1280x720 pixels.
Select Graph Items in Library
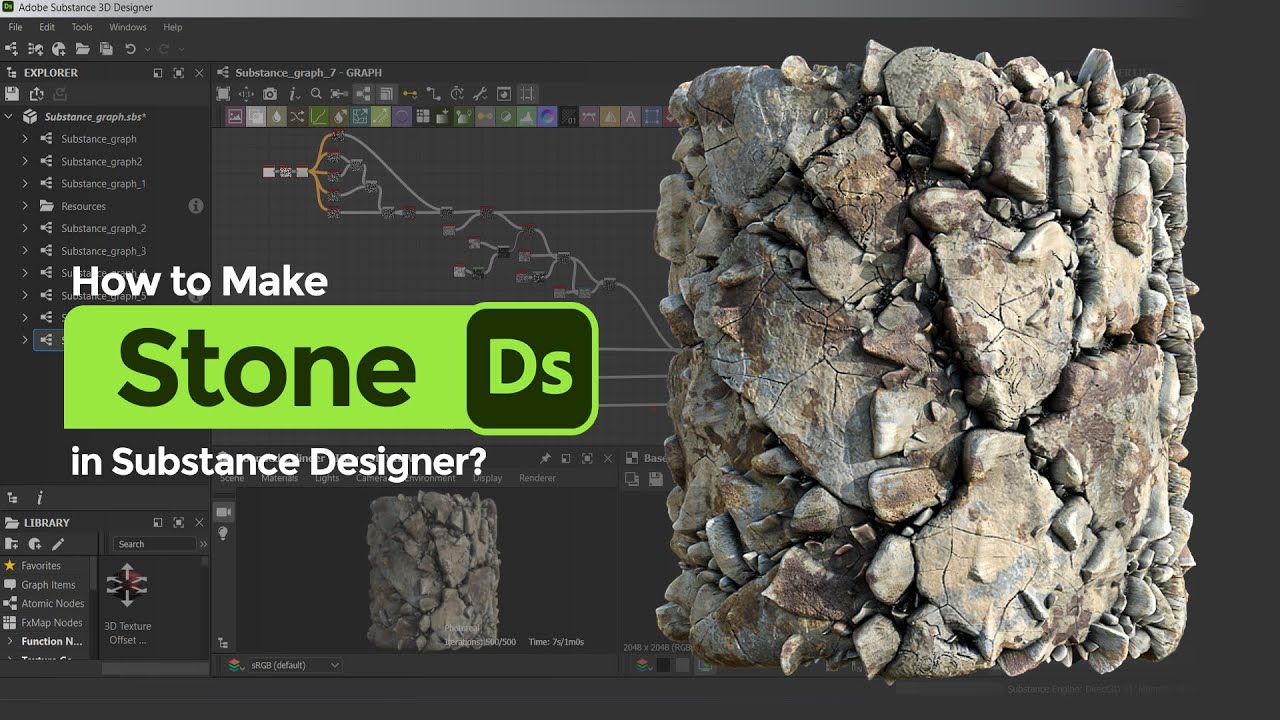point(48,585)
